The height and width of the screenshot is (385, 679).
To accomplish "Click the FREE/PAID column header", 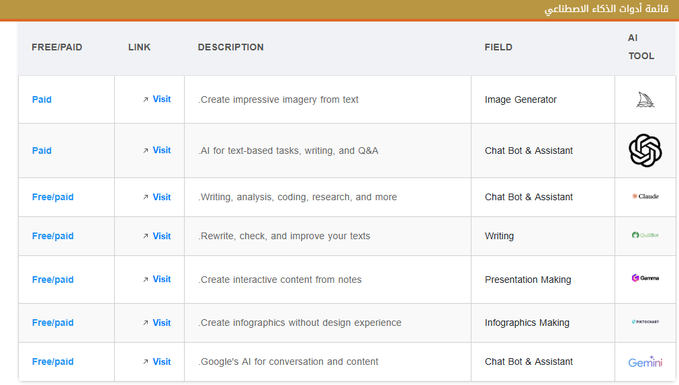I will [57, 47].
